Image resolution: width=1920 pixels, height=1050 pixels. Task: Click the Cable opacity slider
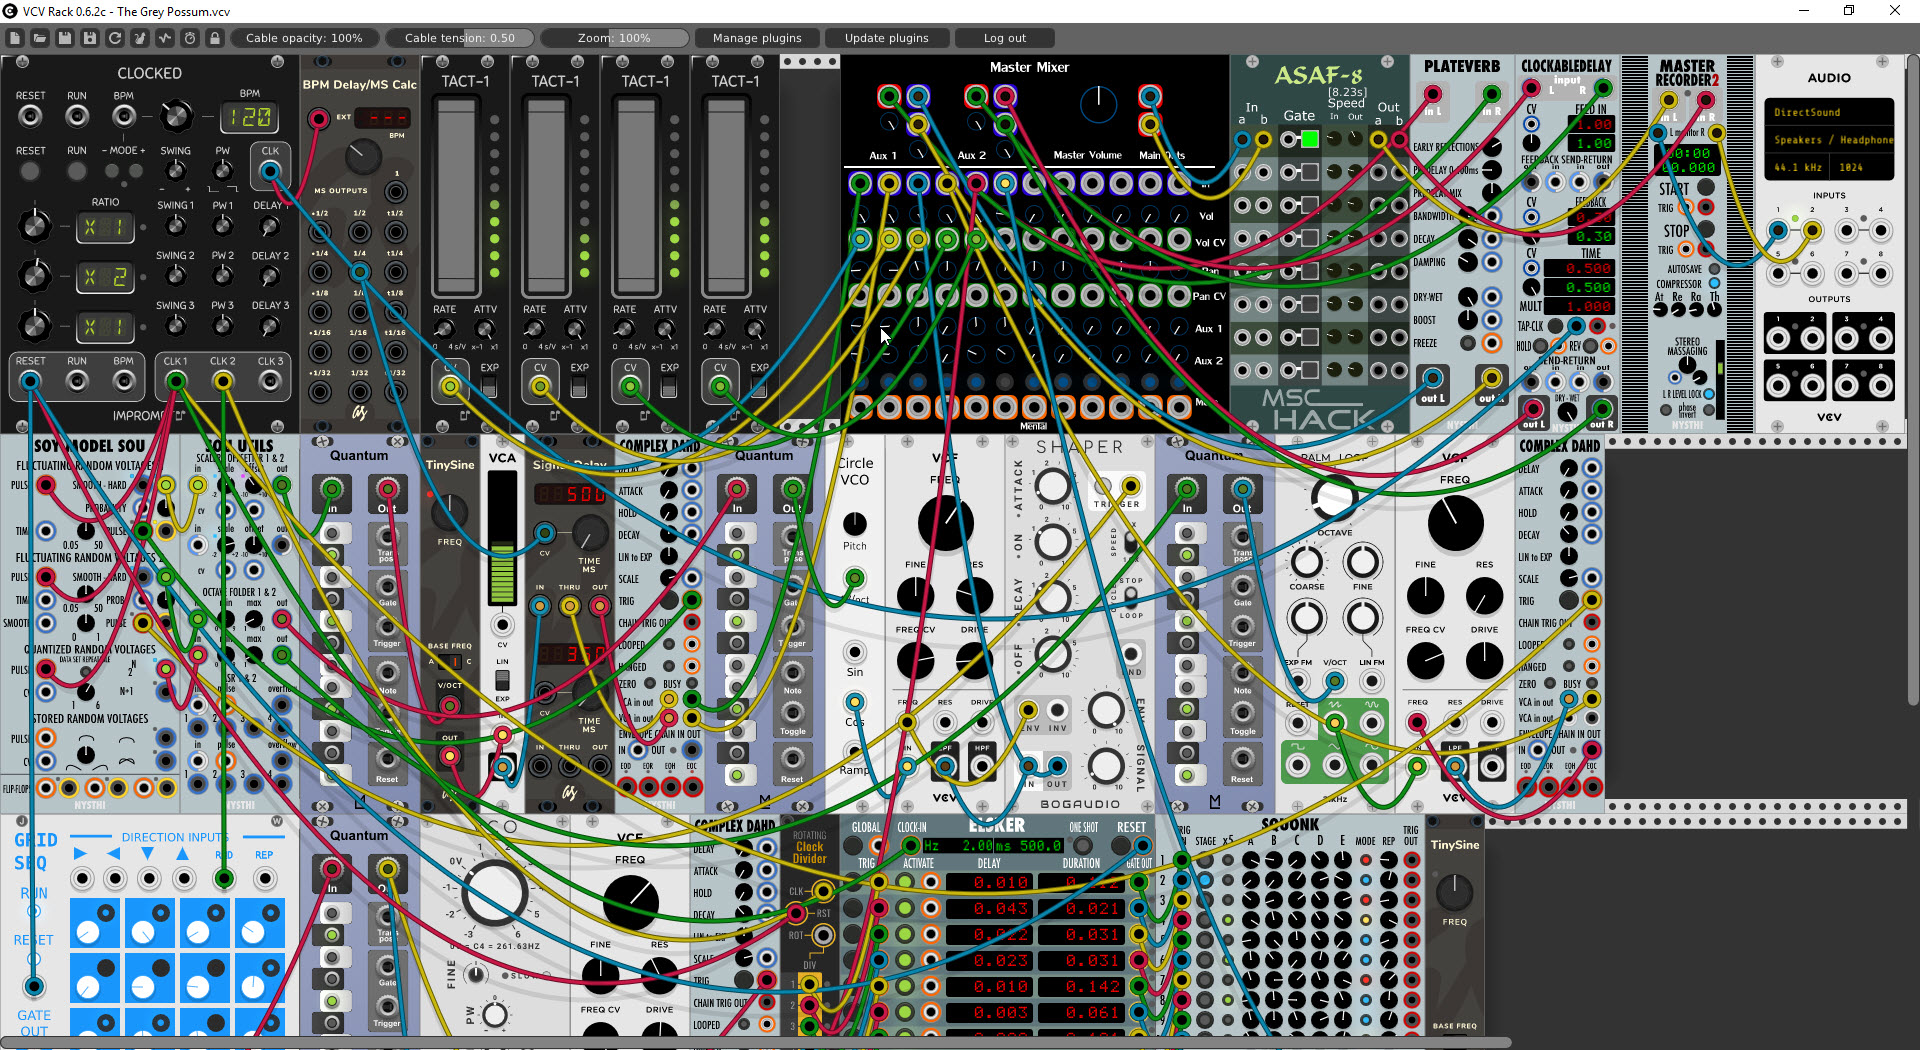(305, 38)
